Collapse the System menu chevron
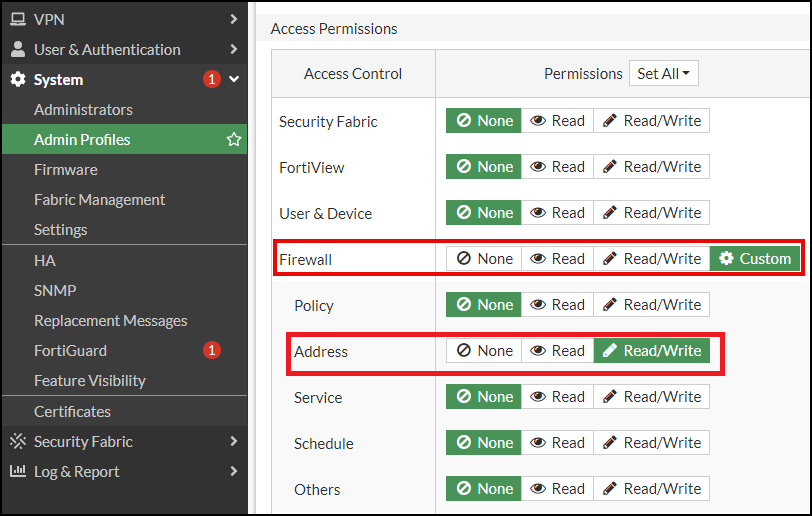This screenshot has height=516, width=812. (x=234, y=80)
